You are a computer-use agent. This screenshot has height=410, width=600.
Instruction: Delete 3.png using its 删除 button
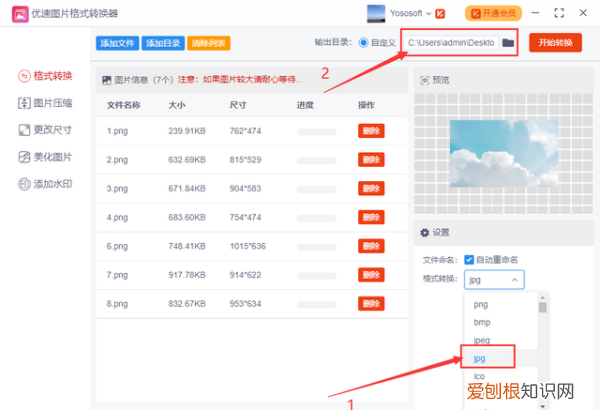coord(371,188)
